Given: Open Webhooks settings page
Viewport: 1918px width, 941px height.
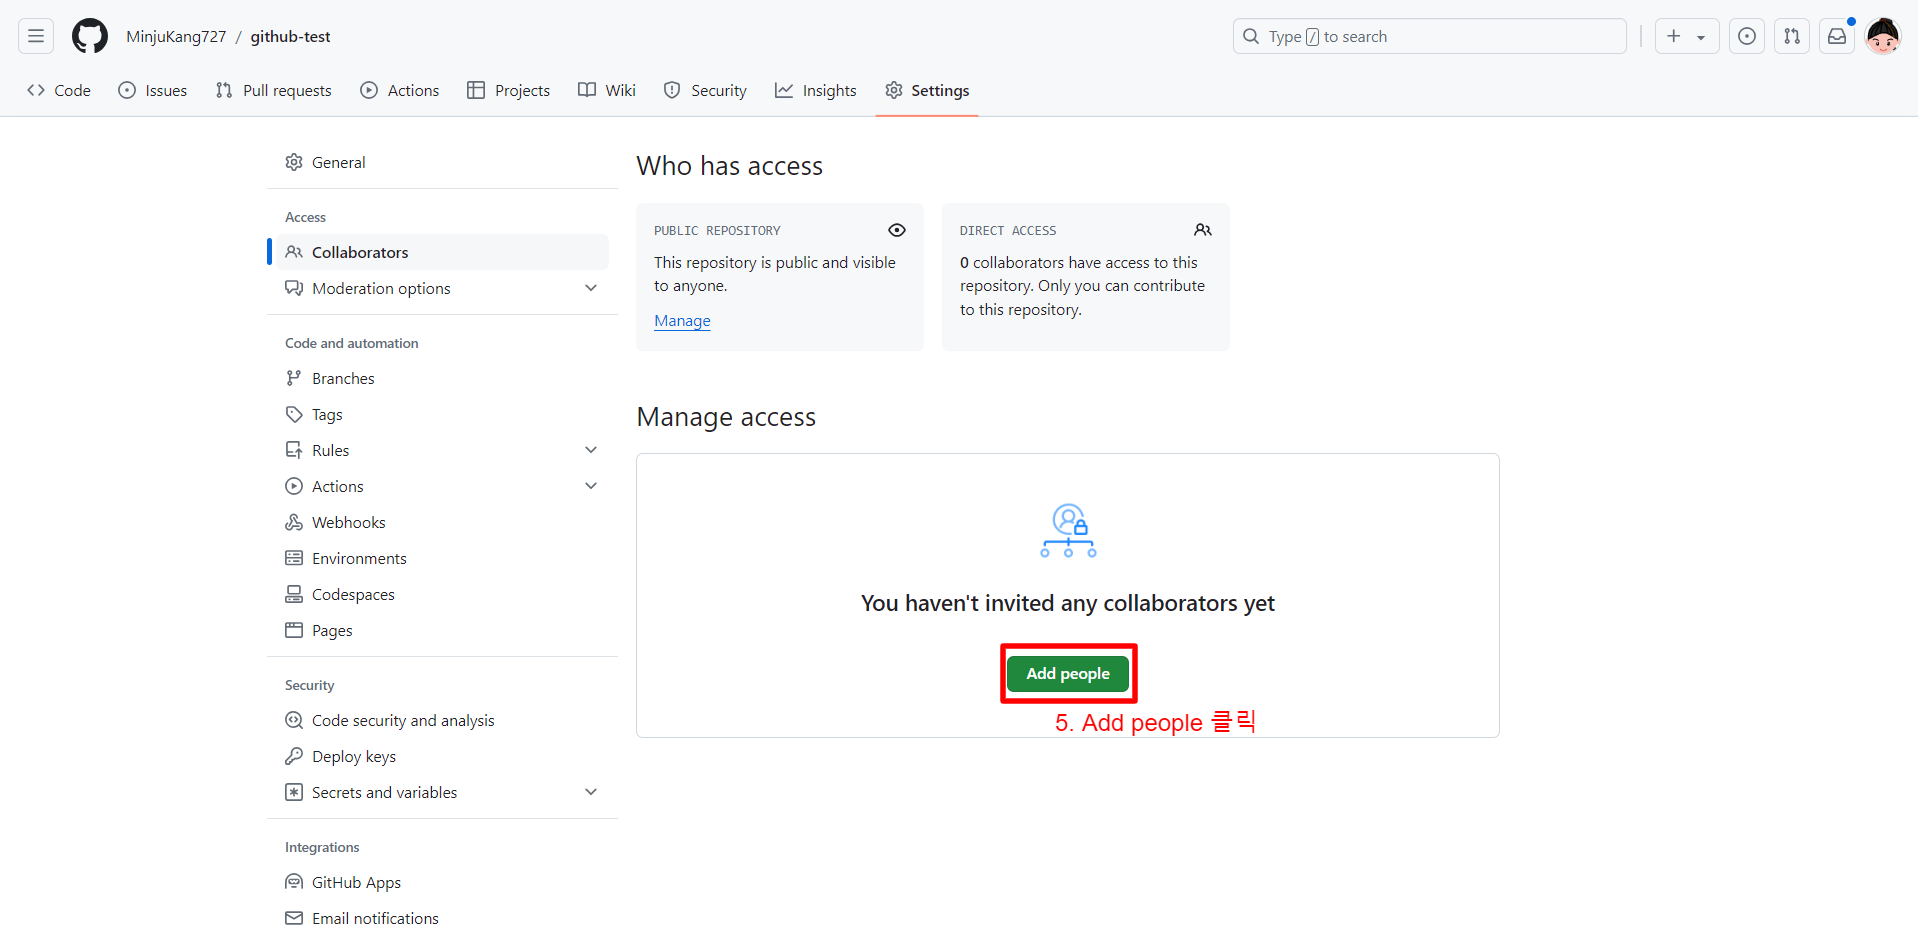Looking at the screenshot, I should (x=442, y=522).
